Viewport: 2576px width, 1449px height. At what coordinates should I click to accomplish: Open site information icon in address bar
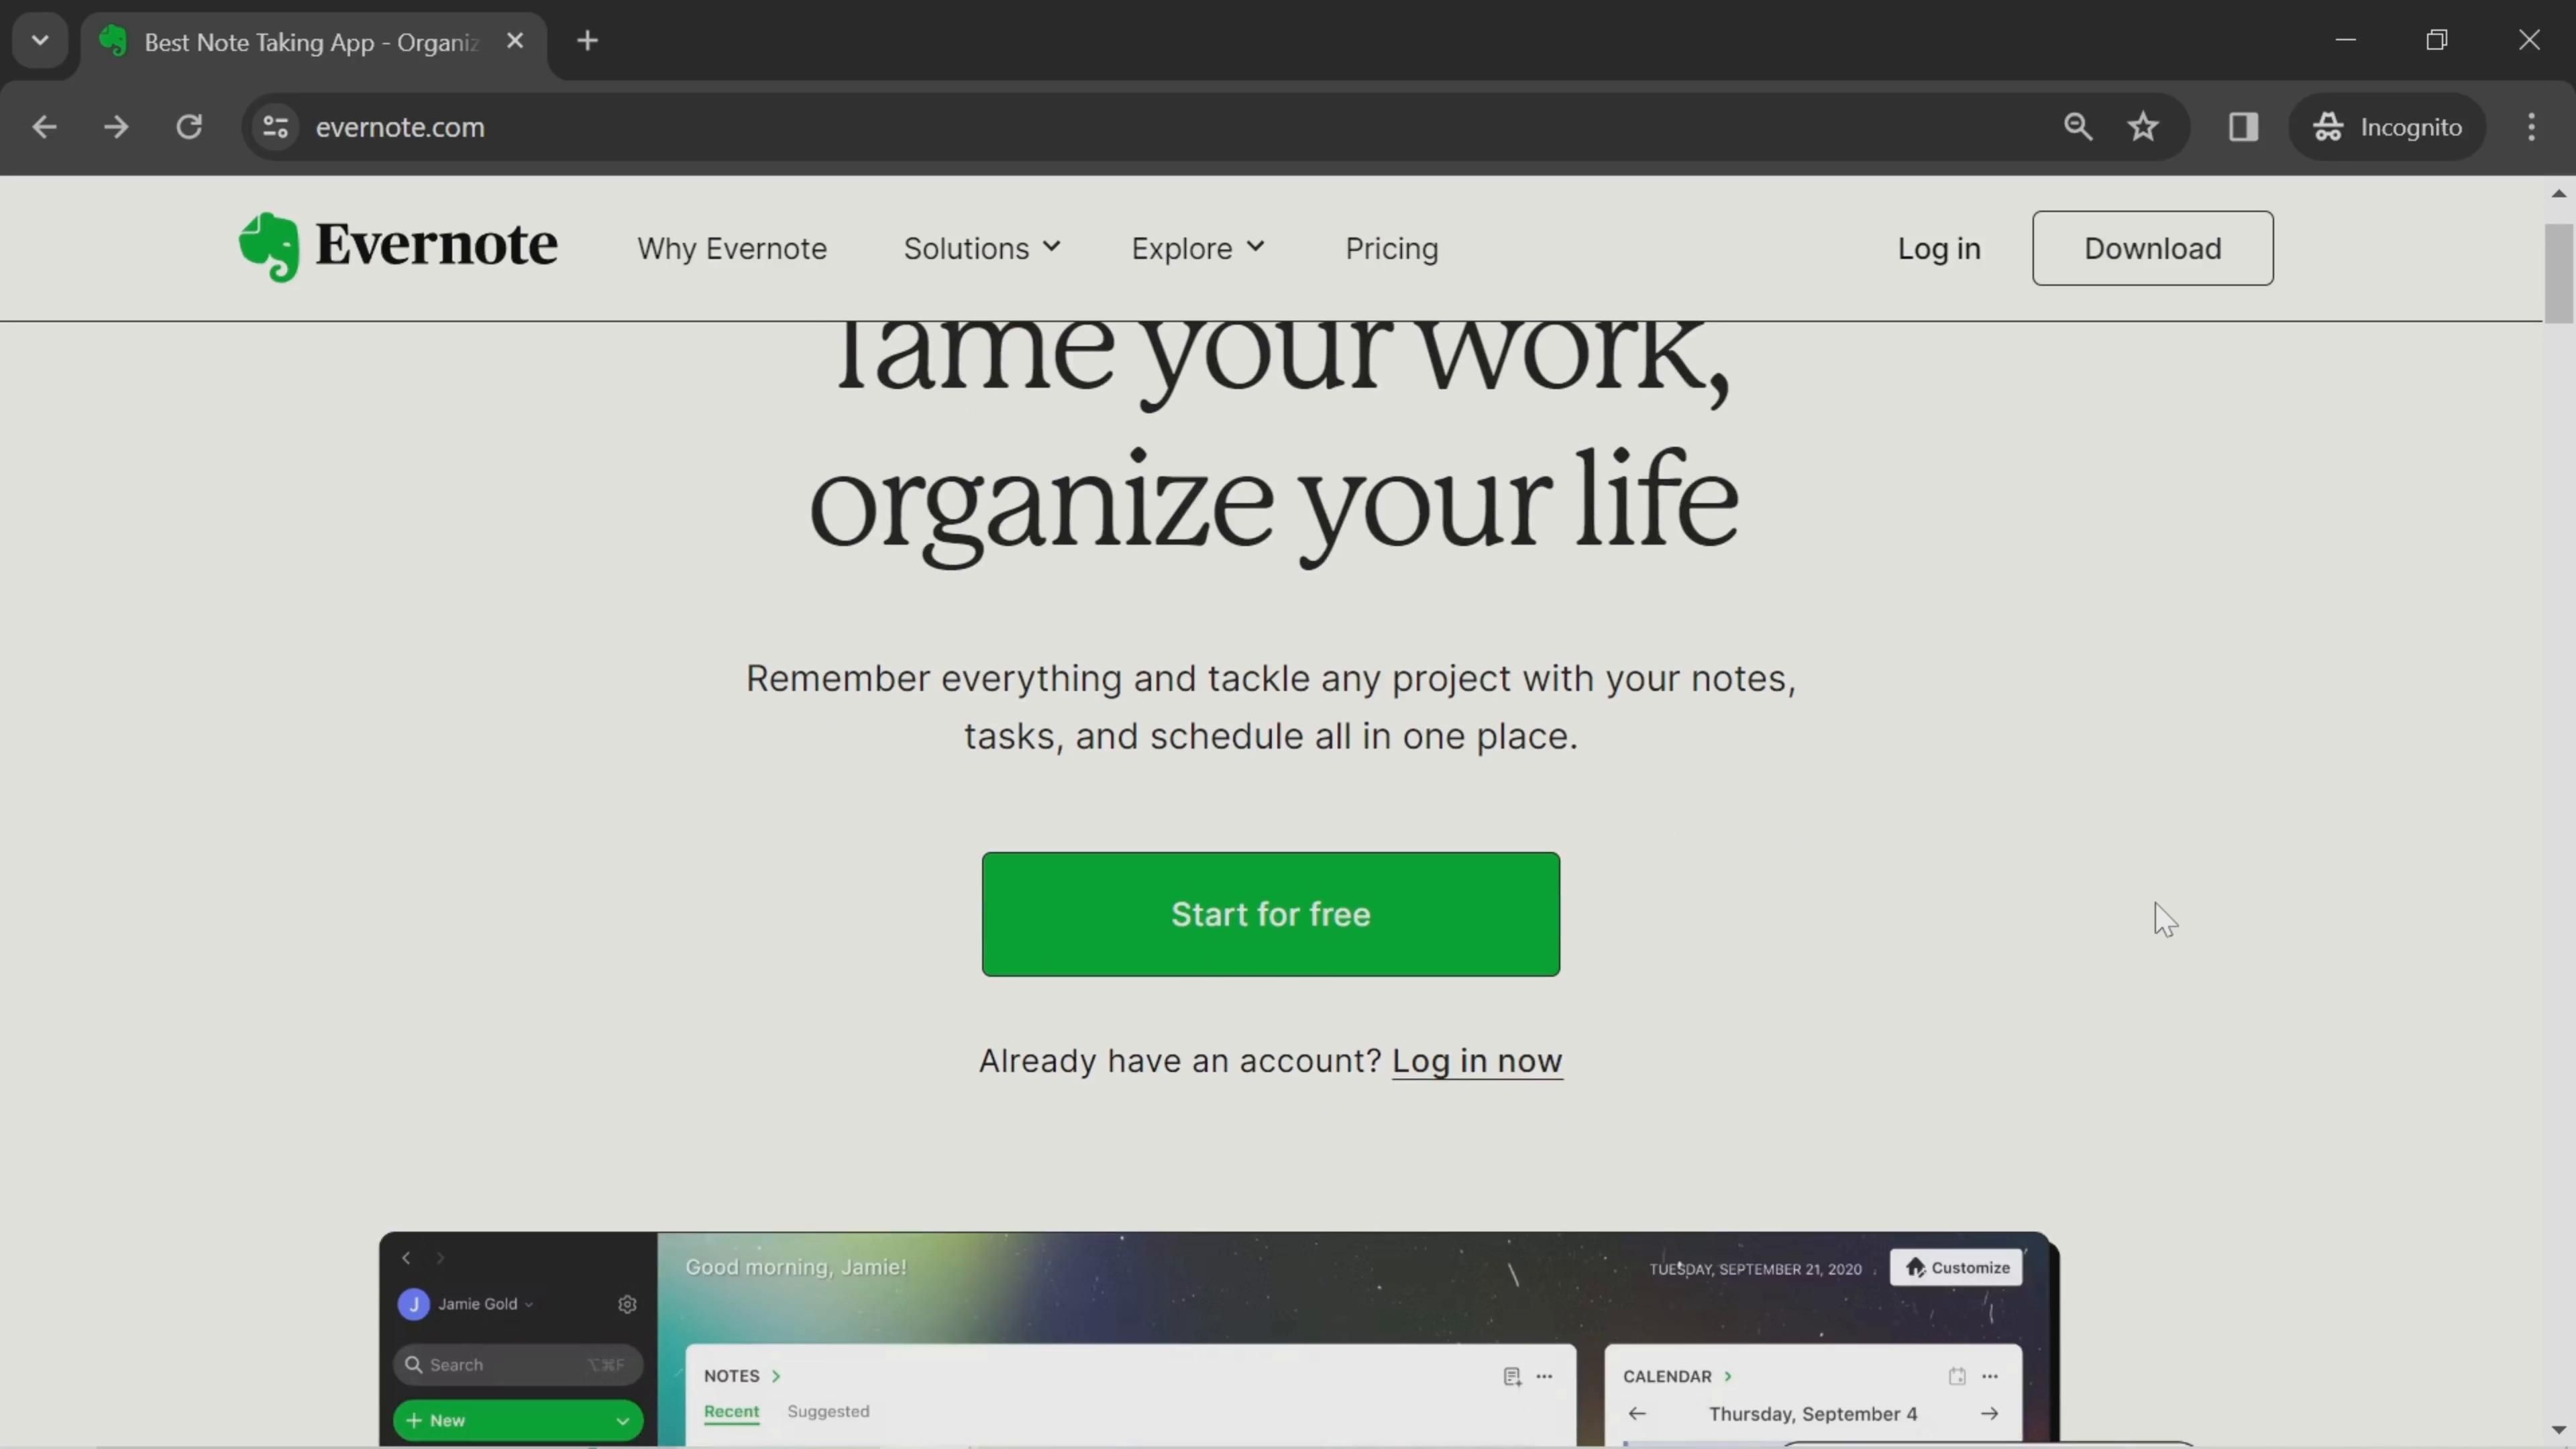pyautogui.click(x=276, y=127)
